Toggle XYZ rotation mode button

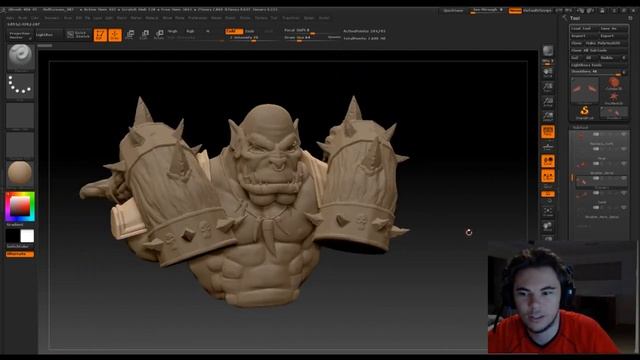coord(548,194)
